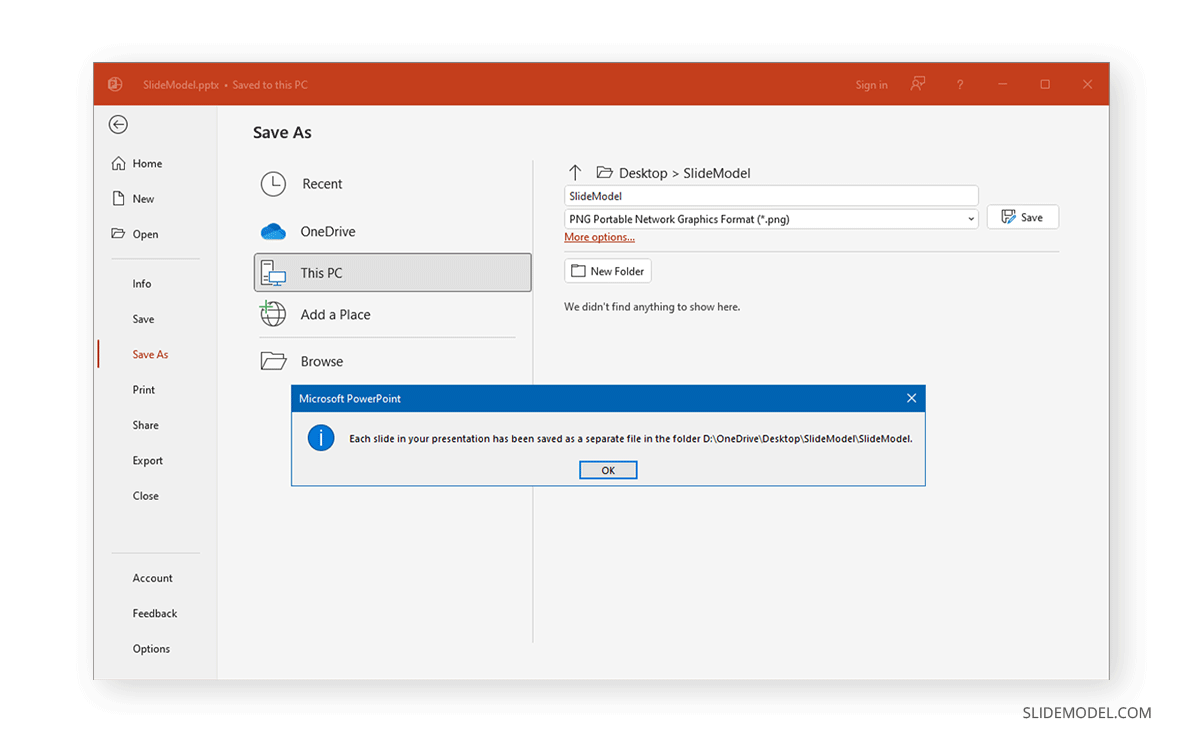
Task: Click OK in the PowerPoint dialog
Action: (608, 470)
